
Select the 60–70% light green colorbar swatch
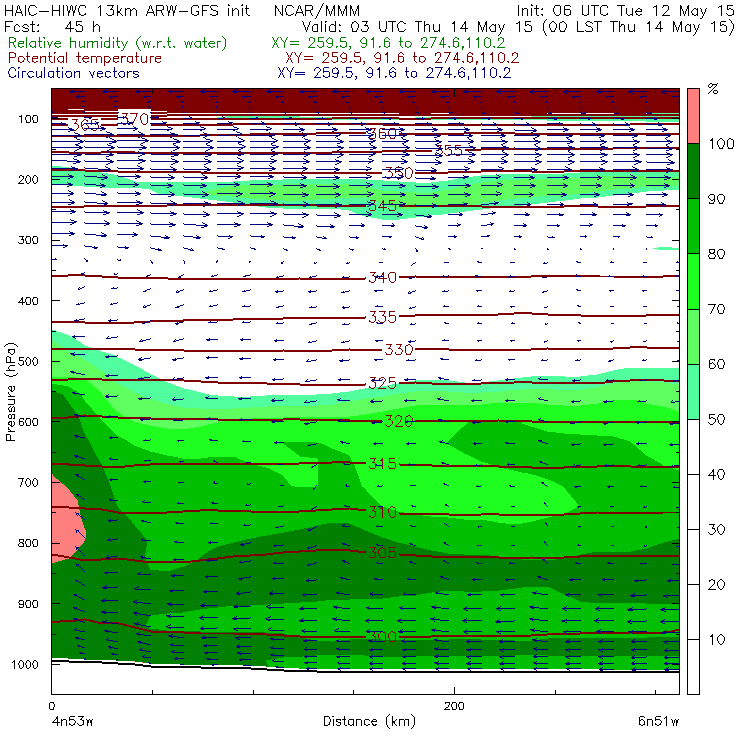693,336
